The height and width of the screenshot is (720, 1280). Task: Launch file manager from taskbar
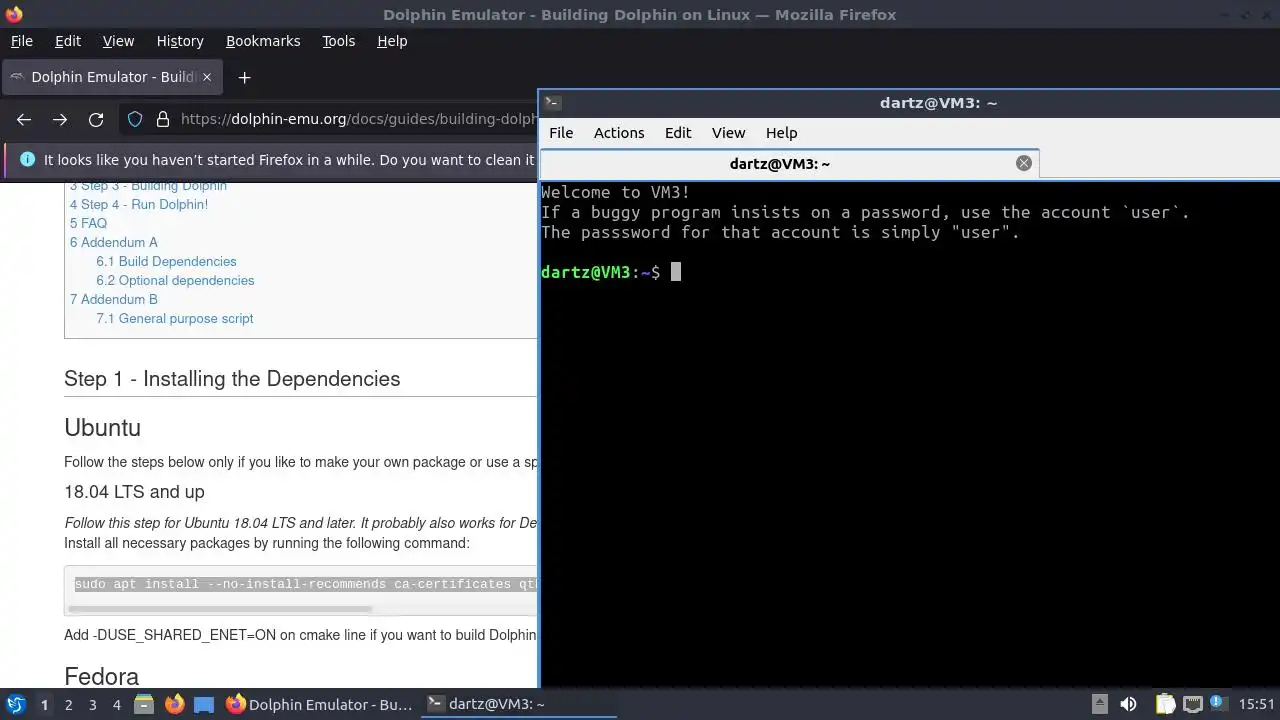[x=143, y=704]
